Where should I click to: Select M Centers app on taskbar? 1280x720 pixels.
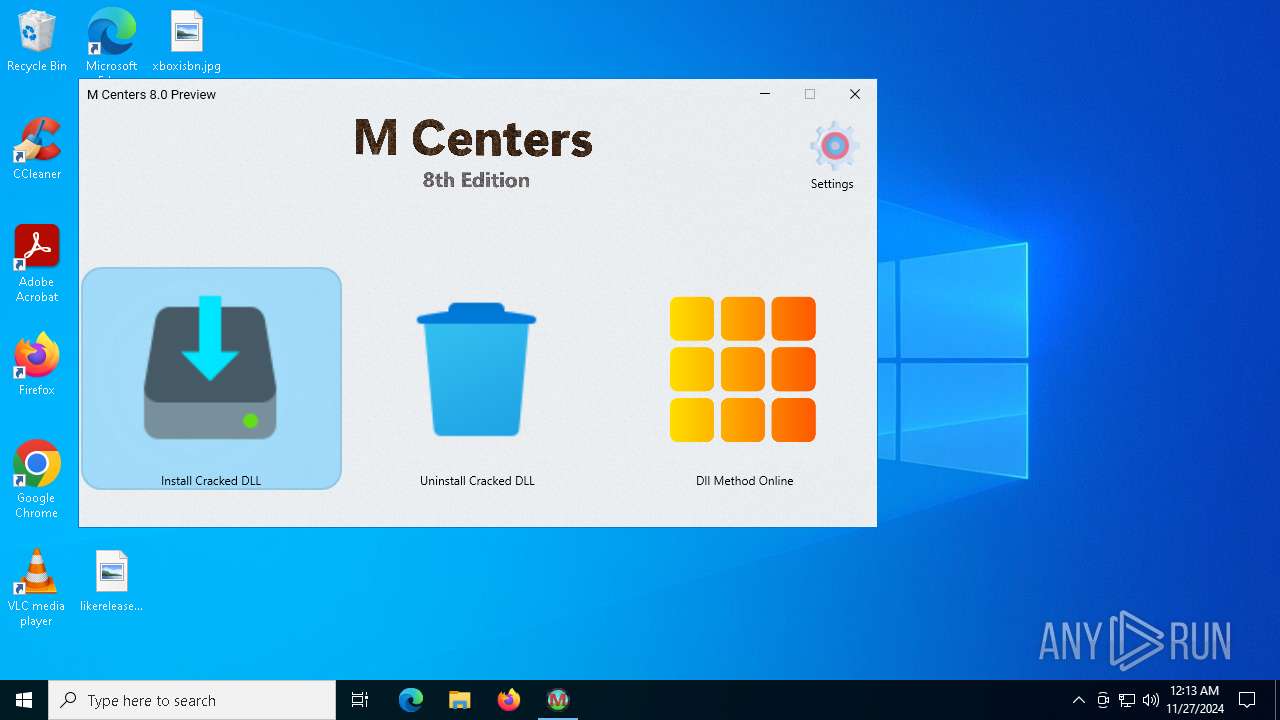point(558,700)
